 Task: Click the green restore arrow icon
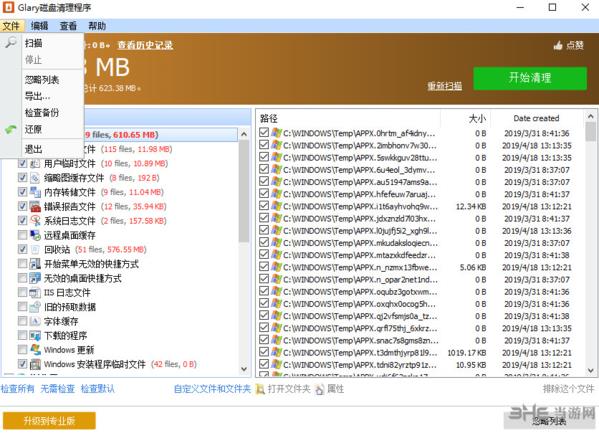(x=11, y=130)
